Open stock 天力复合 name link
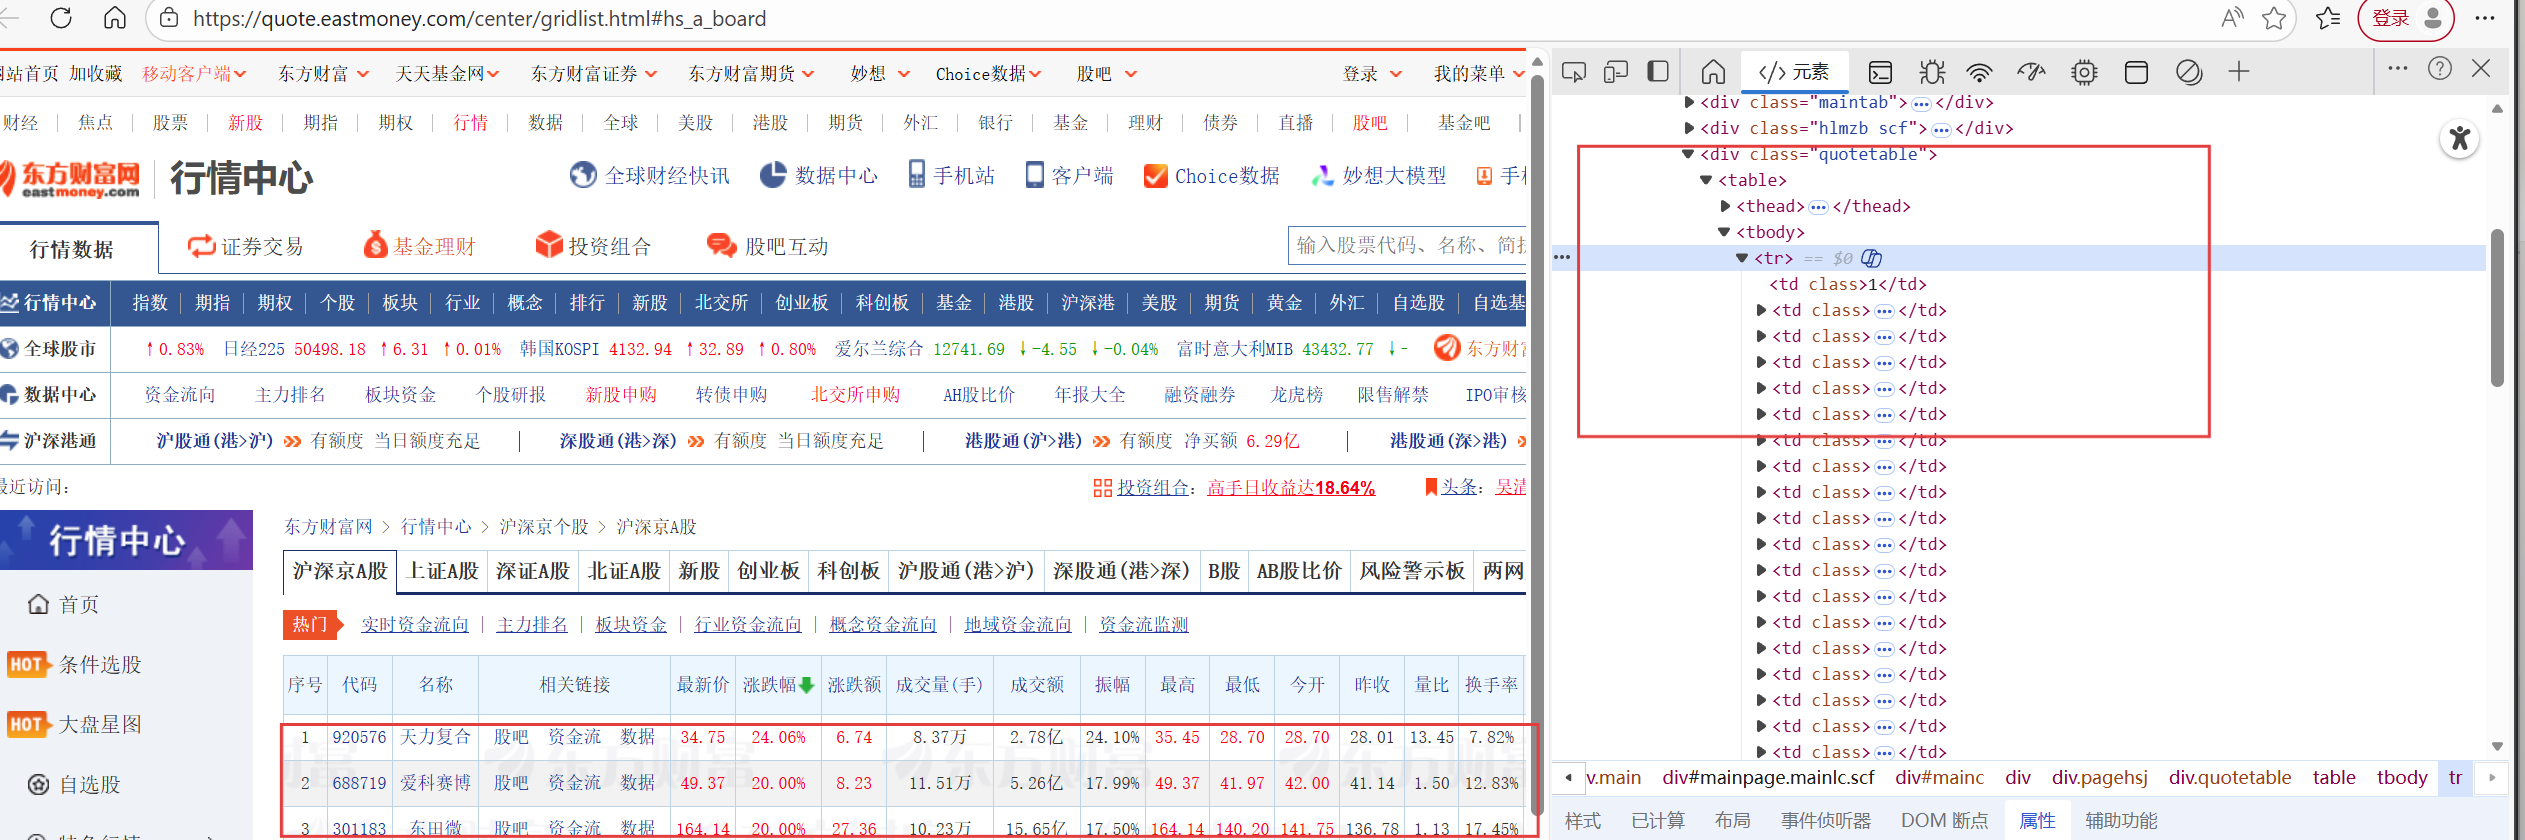The image size is (2525, 840). (x=435, y=737)
